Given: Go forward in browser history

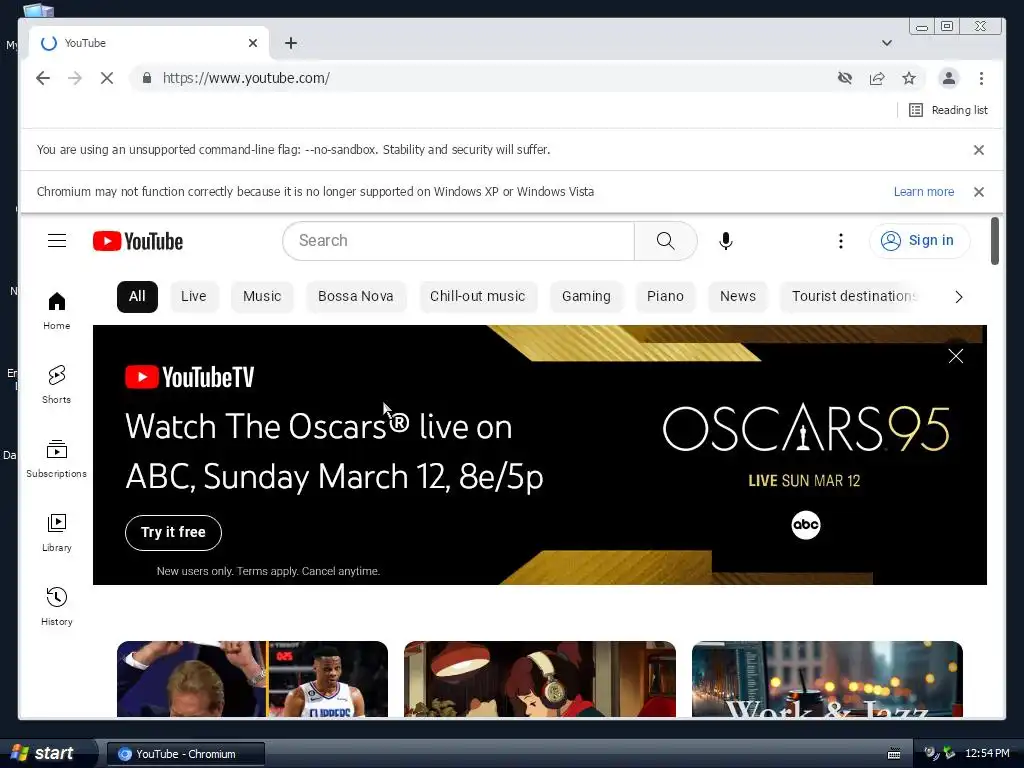Looking at the screenshot, I should pyautogui.click(x=75, y=78).
